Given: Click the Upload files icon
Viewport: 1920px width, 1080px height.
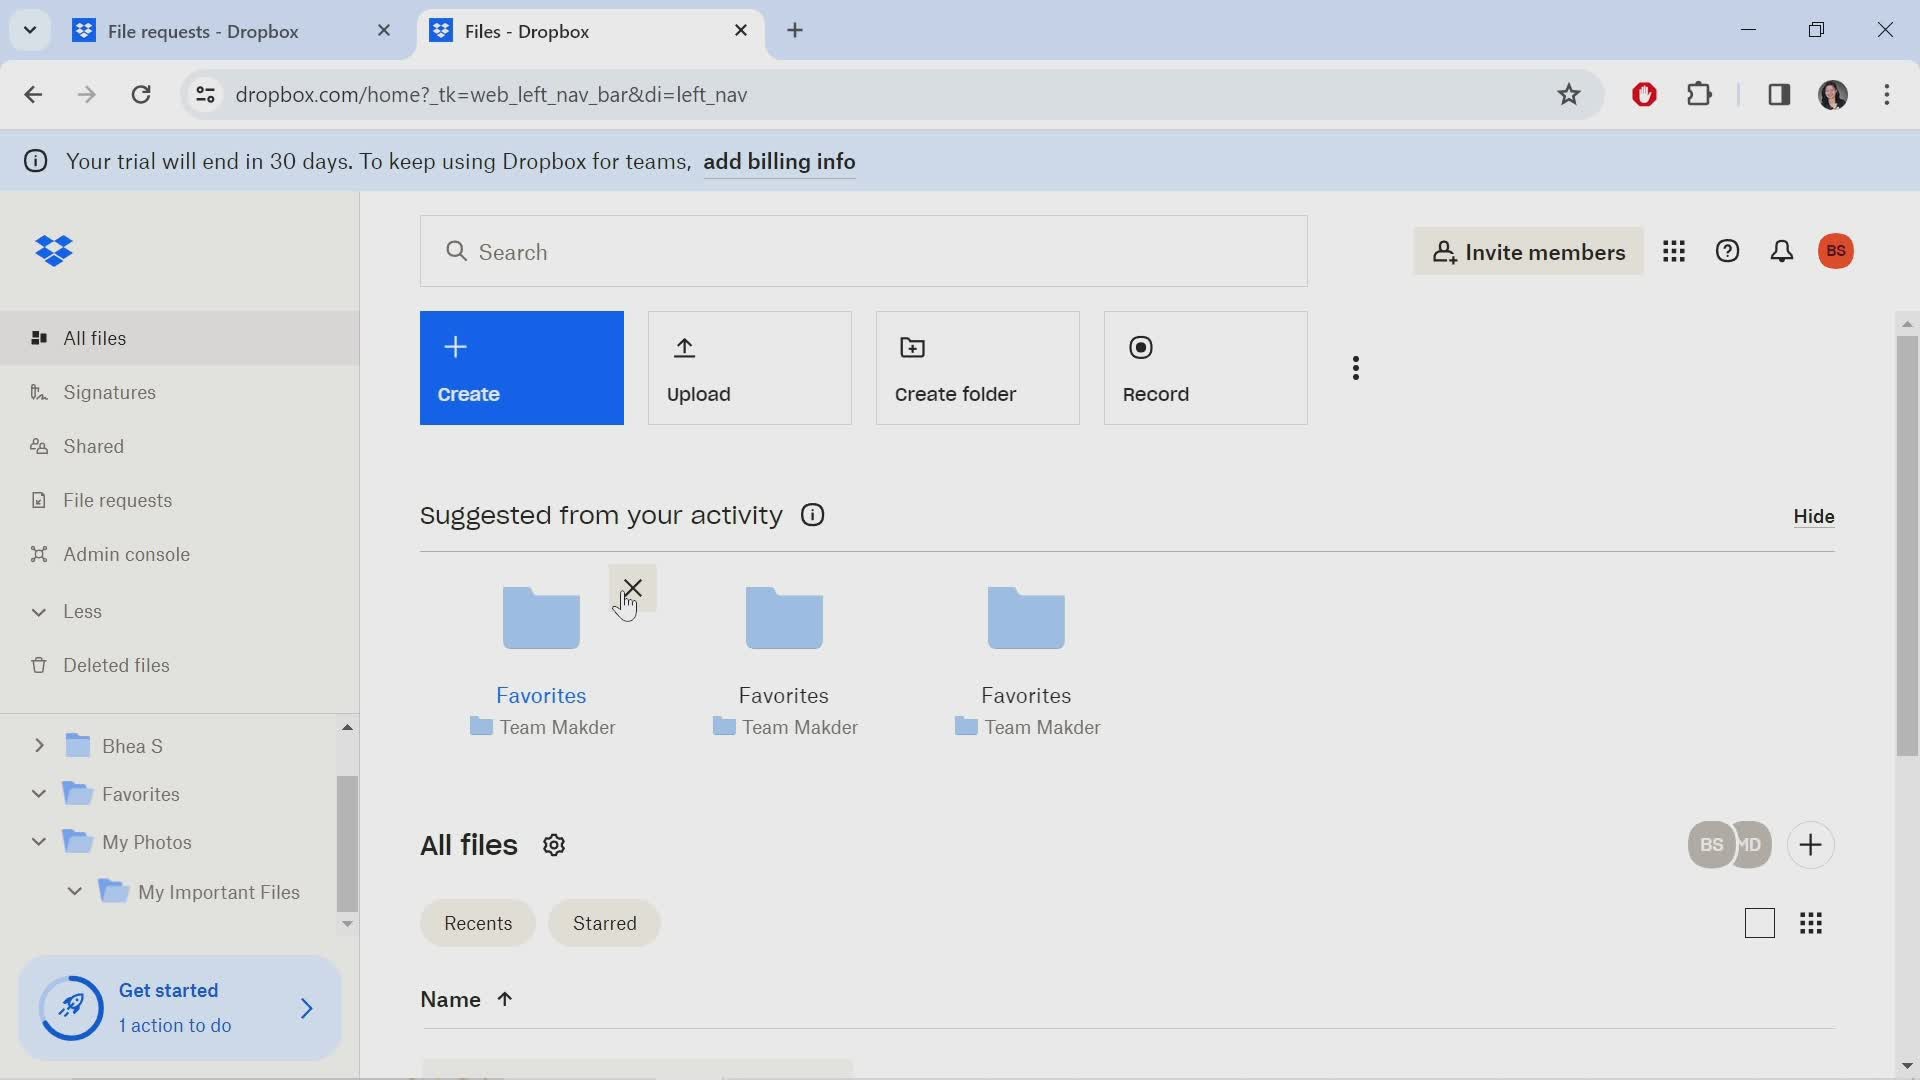Looking at the screenshot, I should point(684,347).
